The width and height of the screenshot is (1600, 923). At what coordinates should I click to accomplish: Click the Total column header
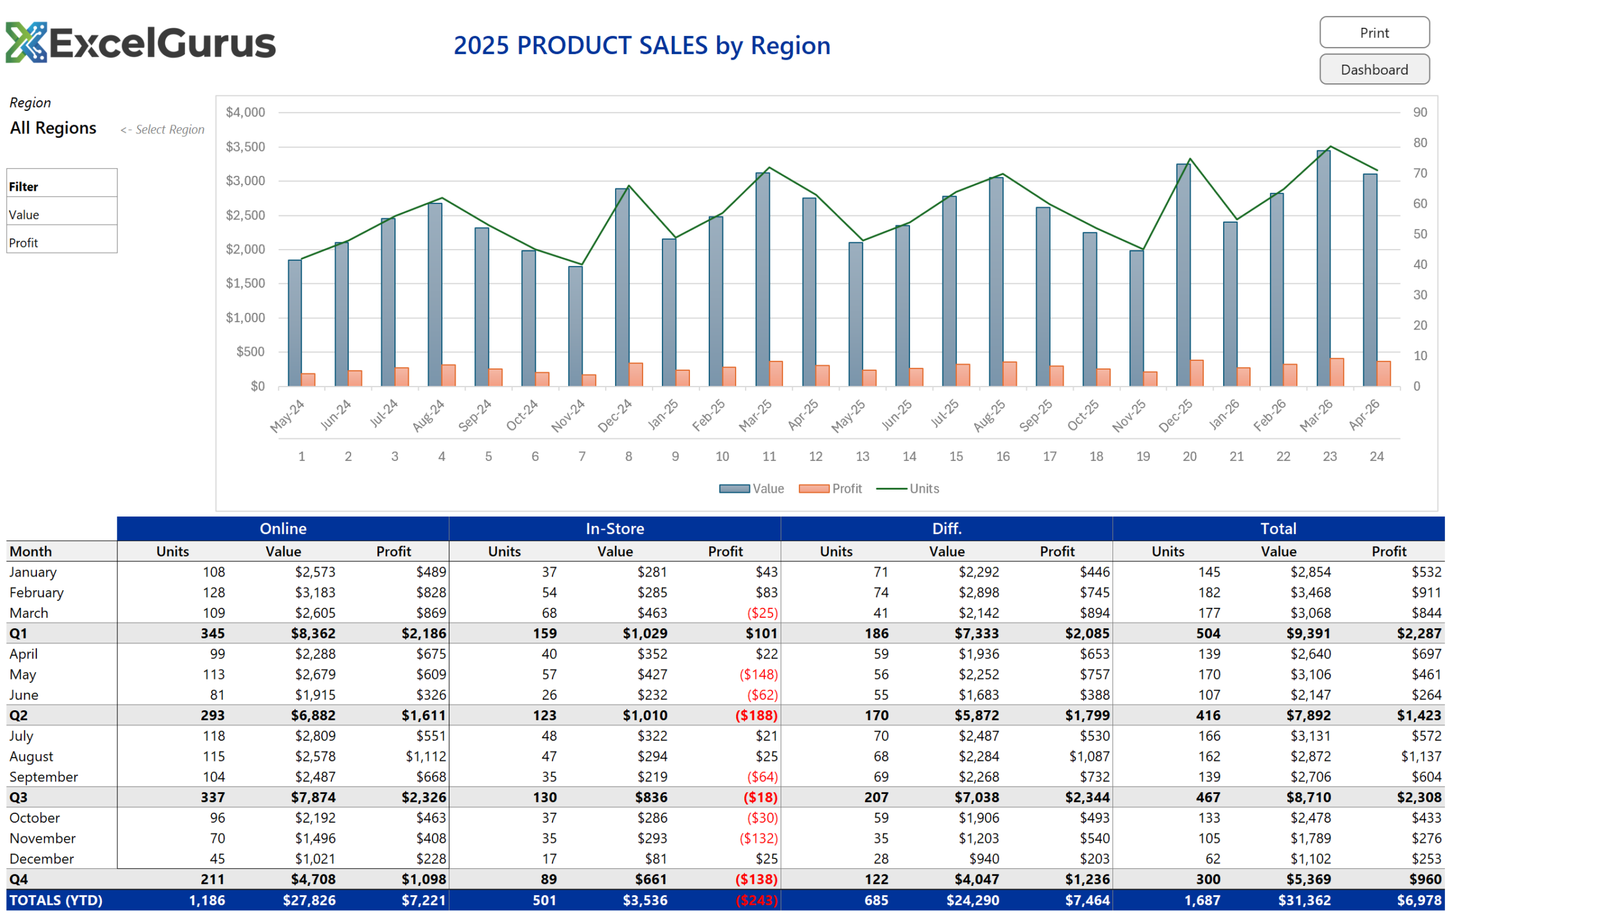tap(1278, 528)
